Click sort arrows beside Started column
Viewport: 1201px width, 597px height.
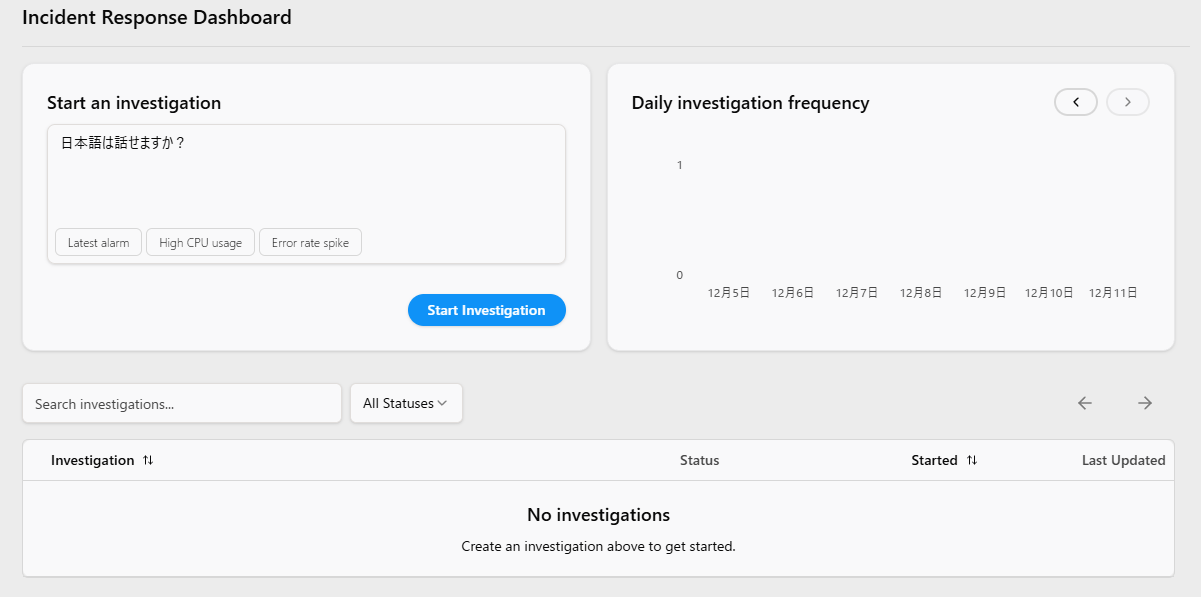[x=972, y=460]
